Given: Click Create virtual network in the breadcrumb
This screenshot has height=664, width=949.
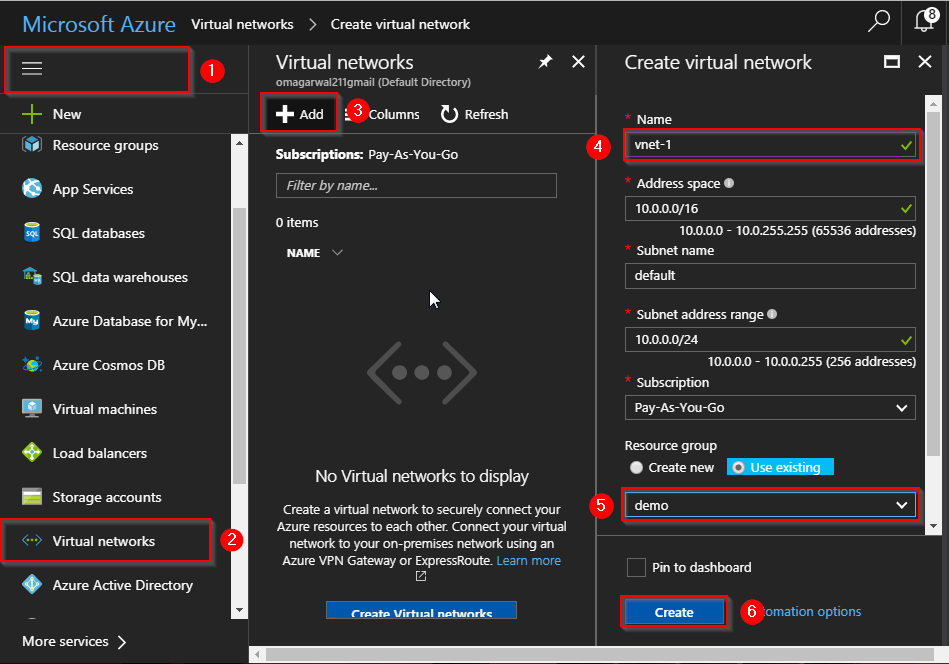Looking at the screenshot, I should tap(400, 24).
